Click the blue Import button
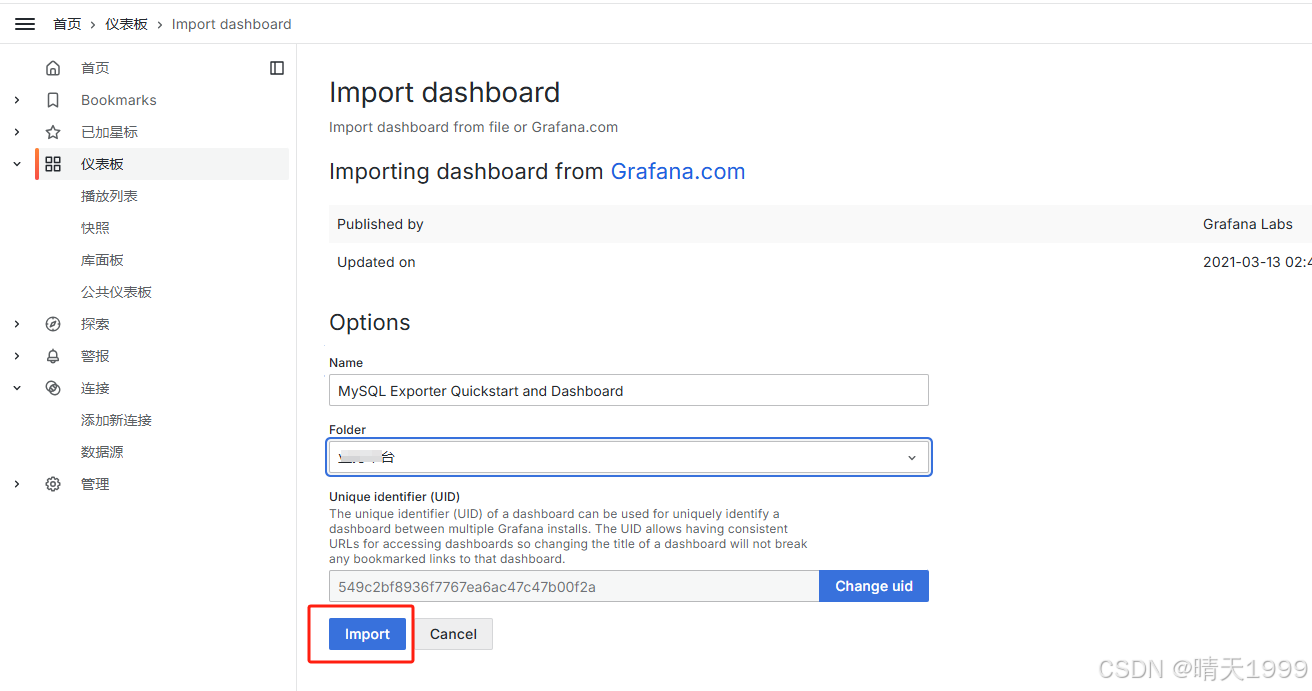This screenshot has width=1312, height=691. pyautogui.click(x=367, y=634)
